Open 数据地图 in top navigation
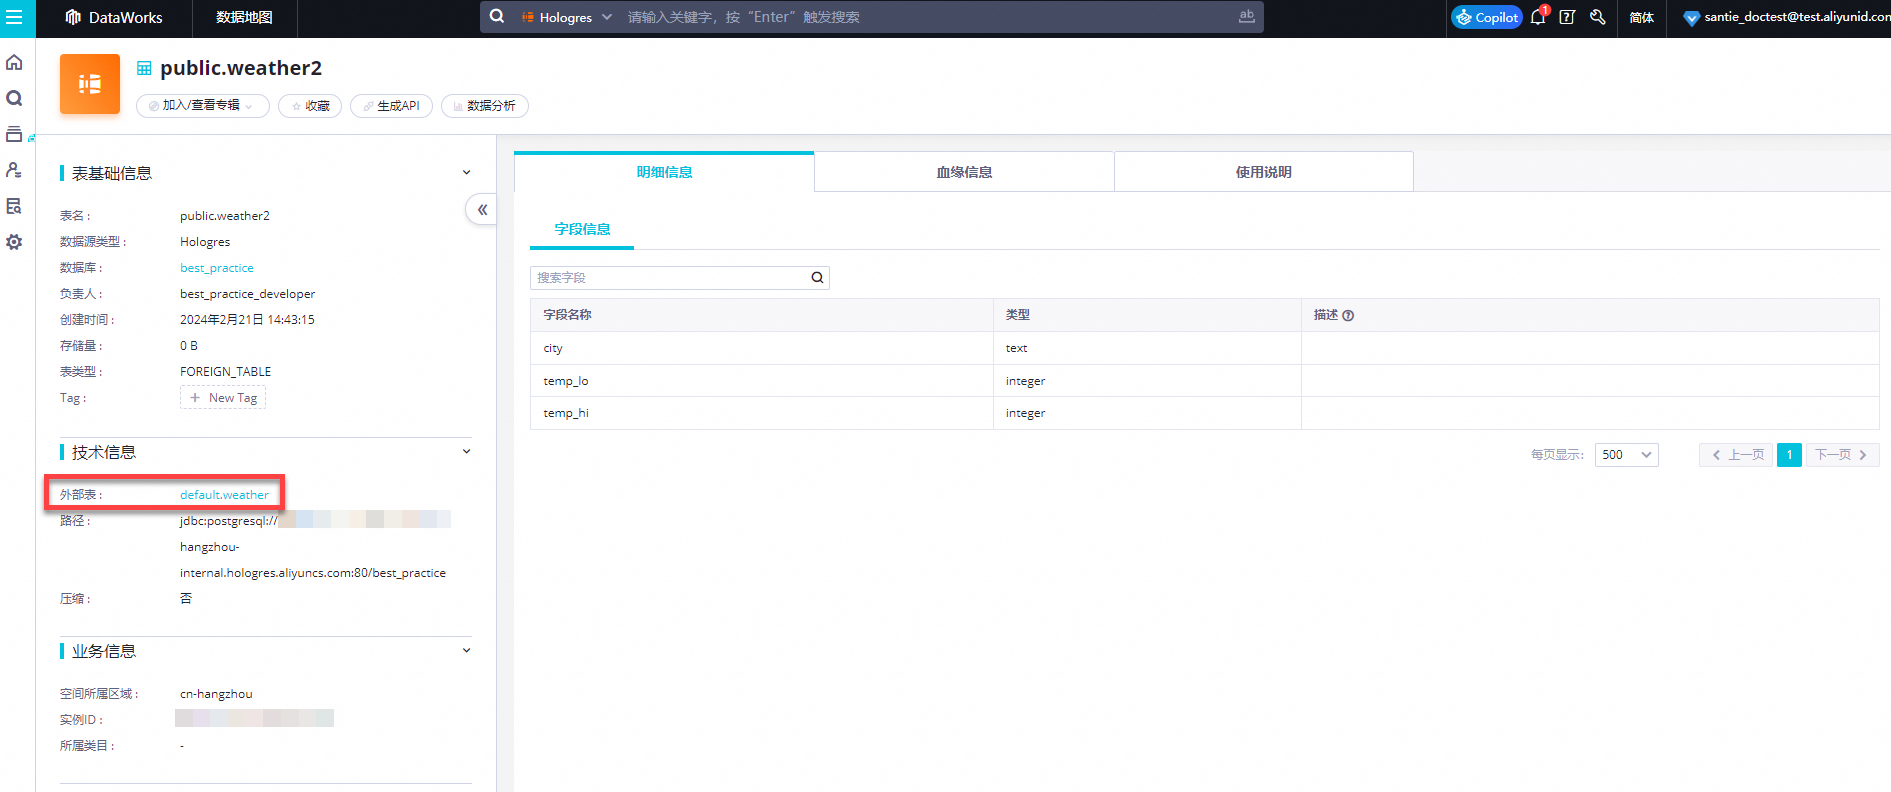 [244, 17]
